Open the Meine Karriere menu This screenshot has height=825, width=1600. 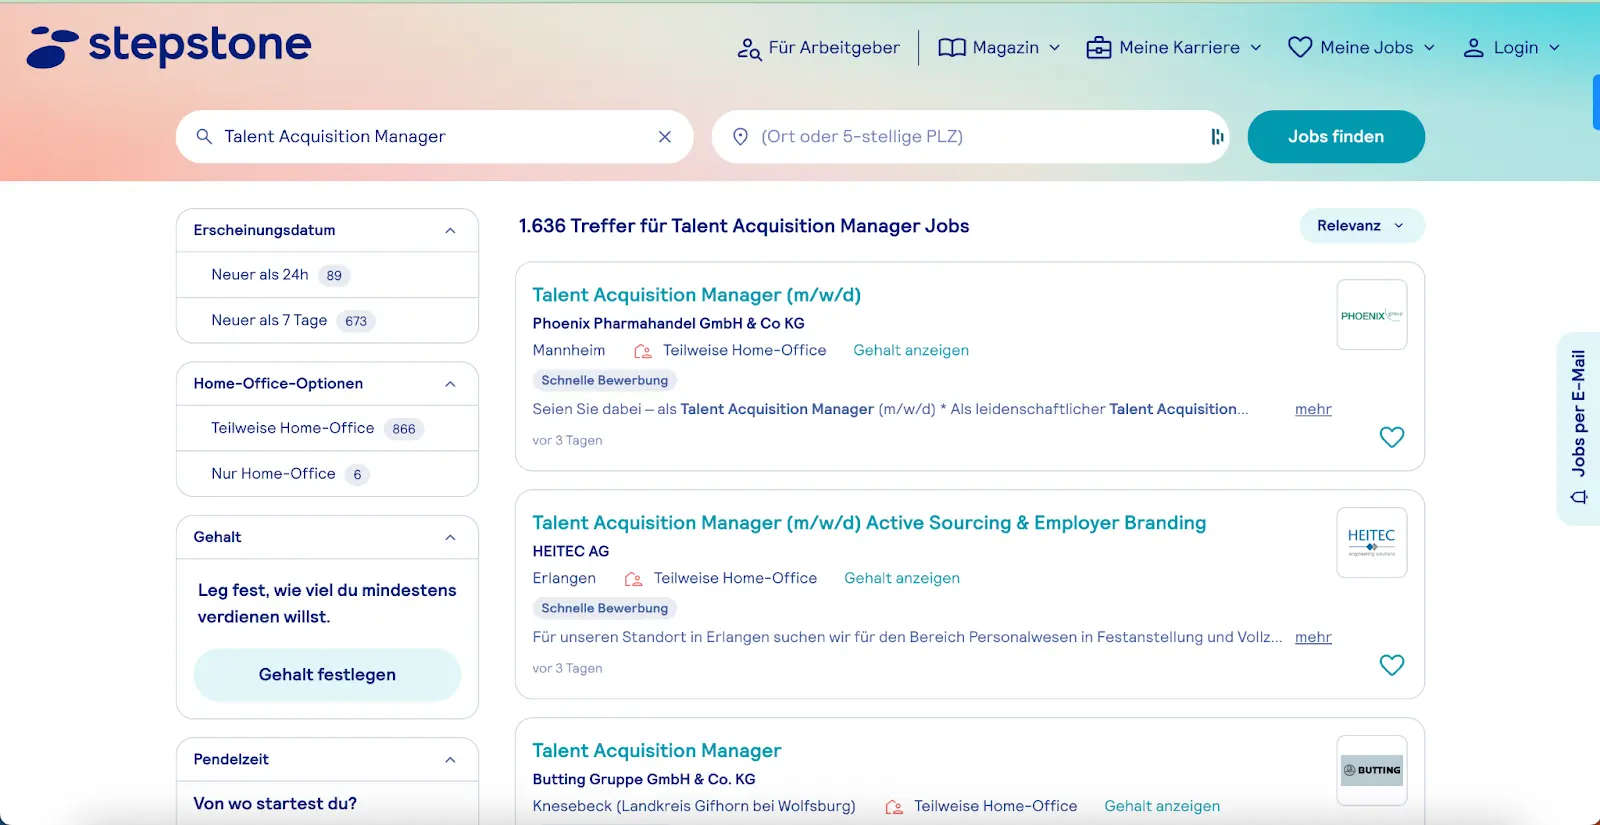(x=1174, y=48)
